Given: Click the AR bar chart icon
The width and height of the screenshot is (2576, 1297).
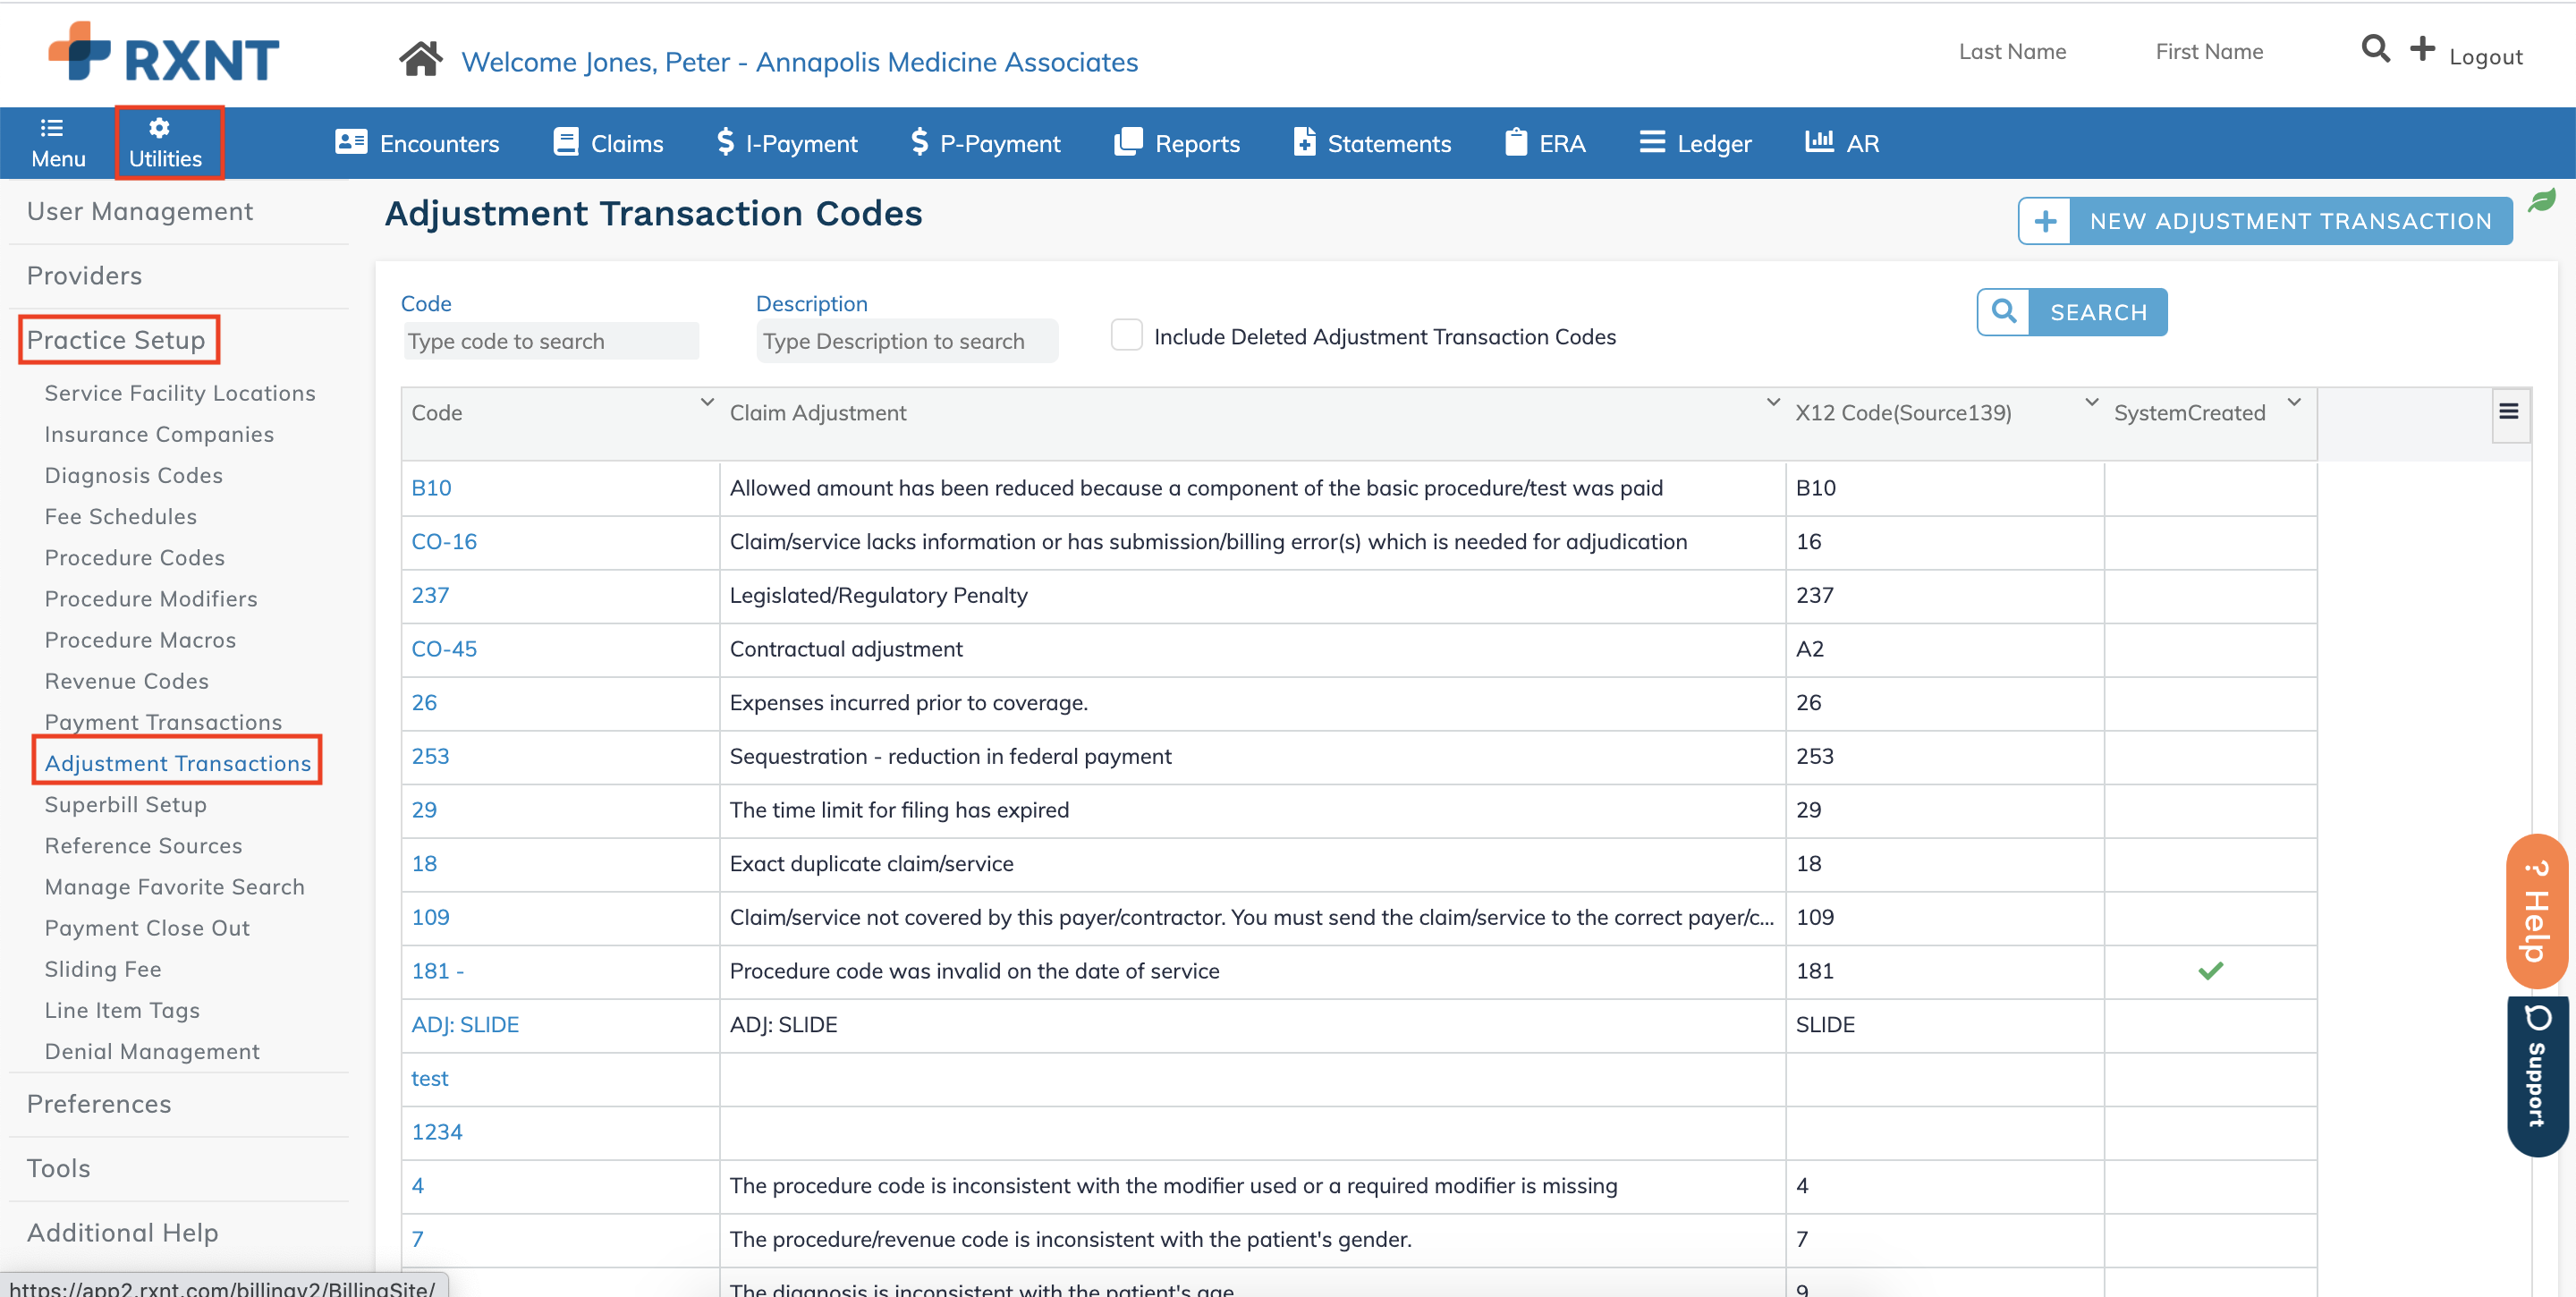Looking at the screenshot, I should [x=1819, y=140].
